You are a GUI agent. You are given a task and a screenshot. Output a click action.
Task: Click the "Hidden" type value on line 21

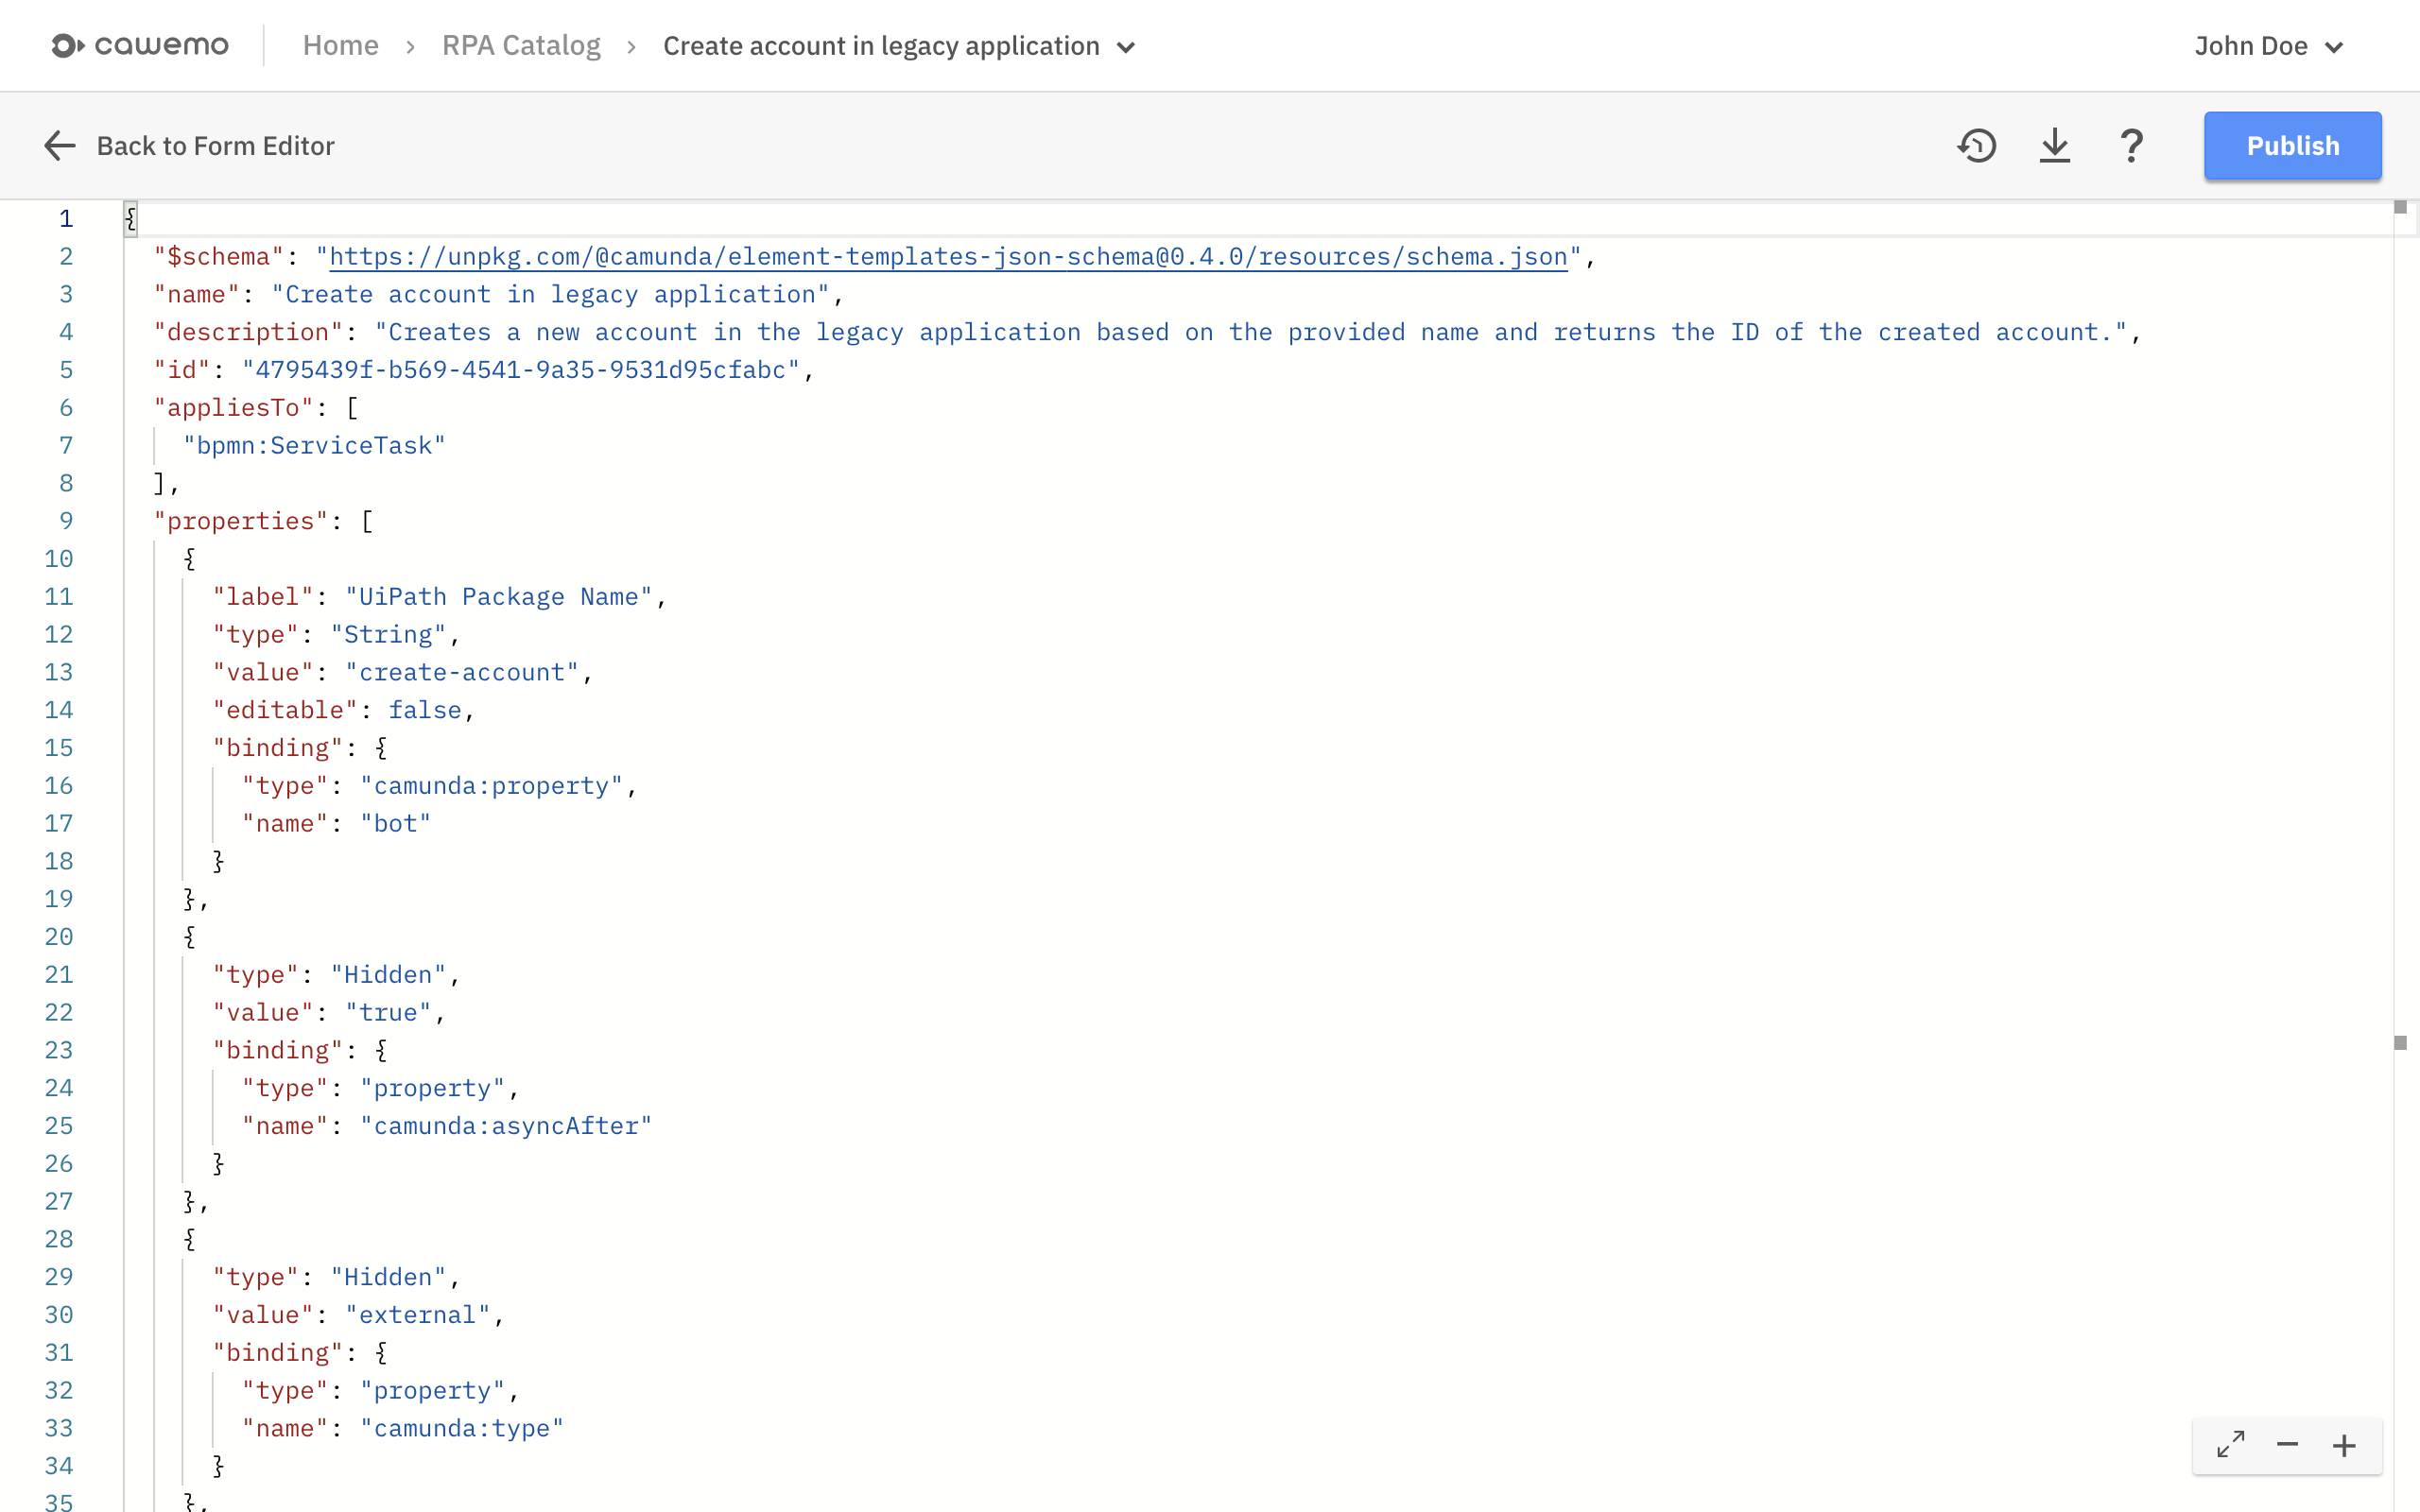[388, 975]
